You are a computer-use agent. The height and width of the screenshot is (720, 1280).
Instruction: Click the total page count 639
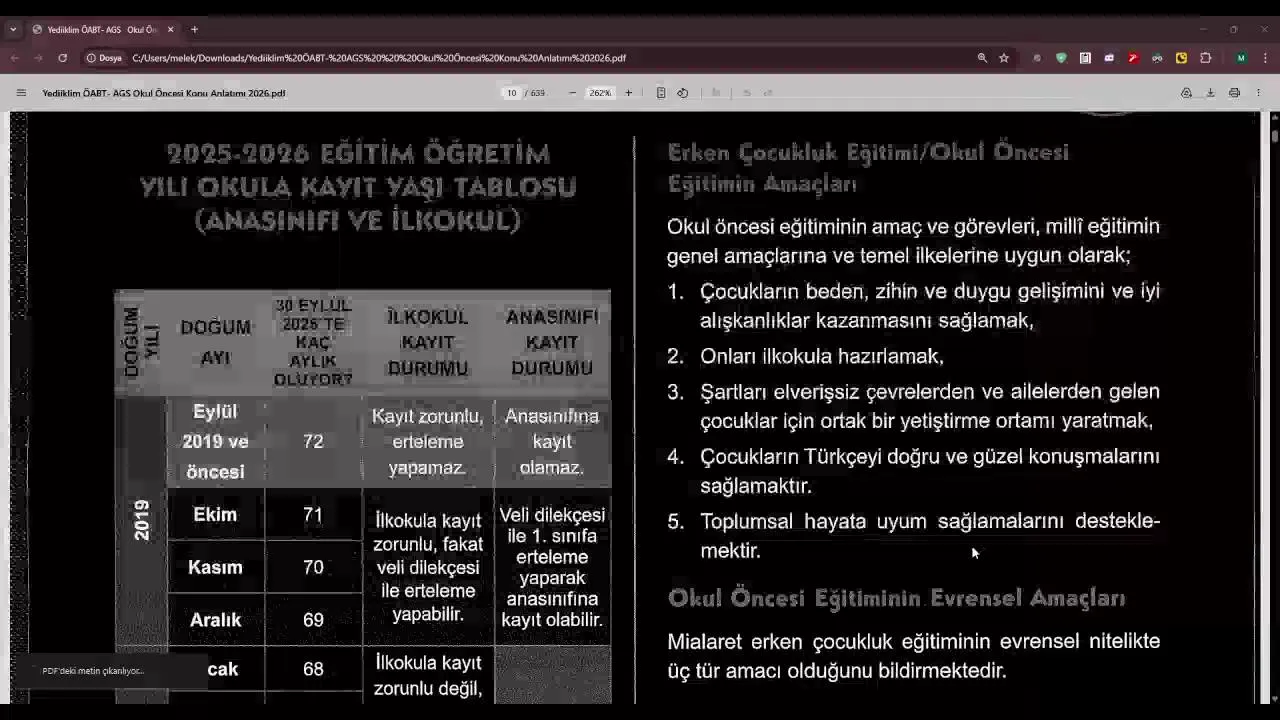click(538, 93)
